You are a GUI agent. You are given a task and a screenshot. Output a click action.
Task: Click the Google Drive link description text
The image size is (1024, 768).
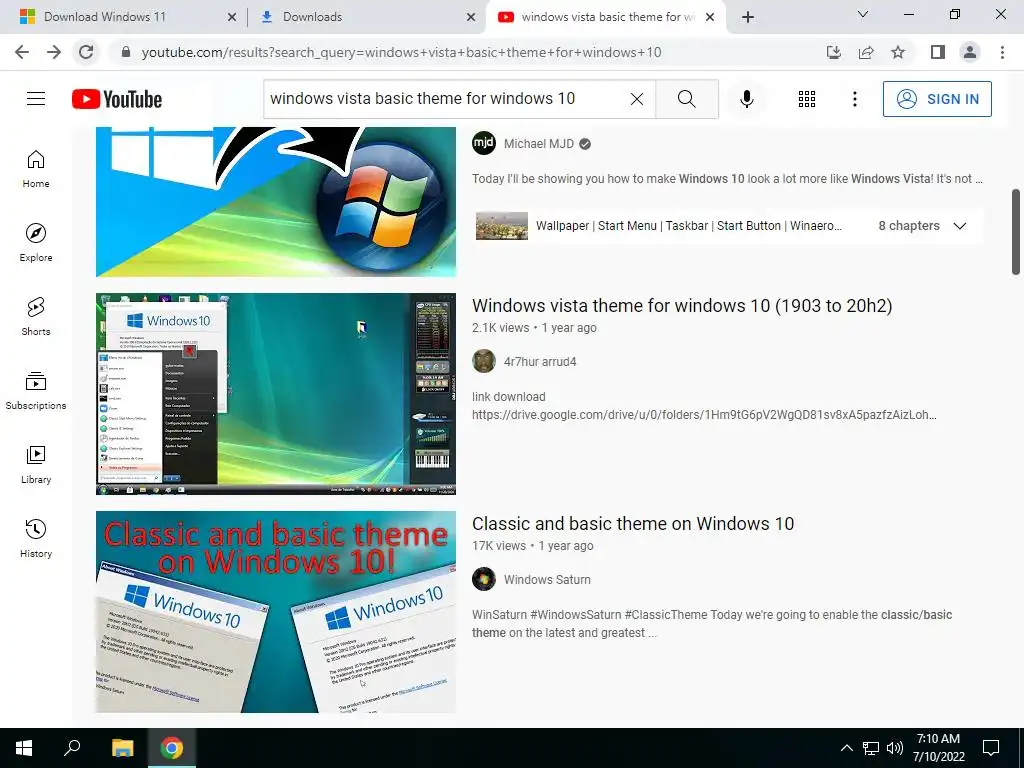pyautogui.click(x=704, y=415)
